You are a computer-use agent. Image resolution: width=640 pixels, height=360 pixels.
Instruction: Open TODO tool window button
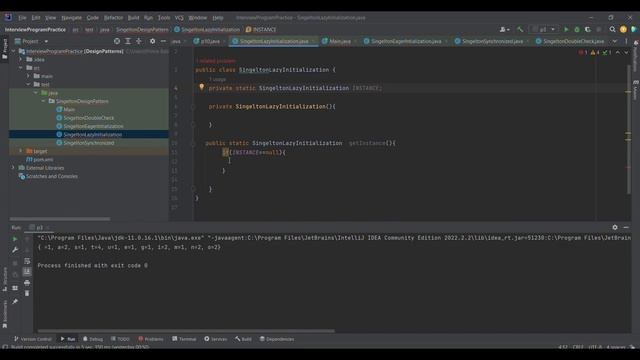(120, 339)
